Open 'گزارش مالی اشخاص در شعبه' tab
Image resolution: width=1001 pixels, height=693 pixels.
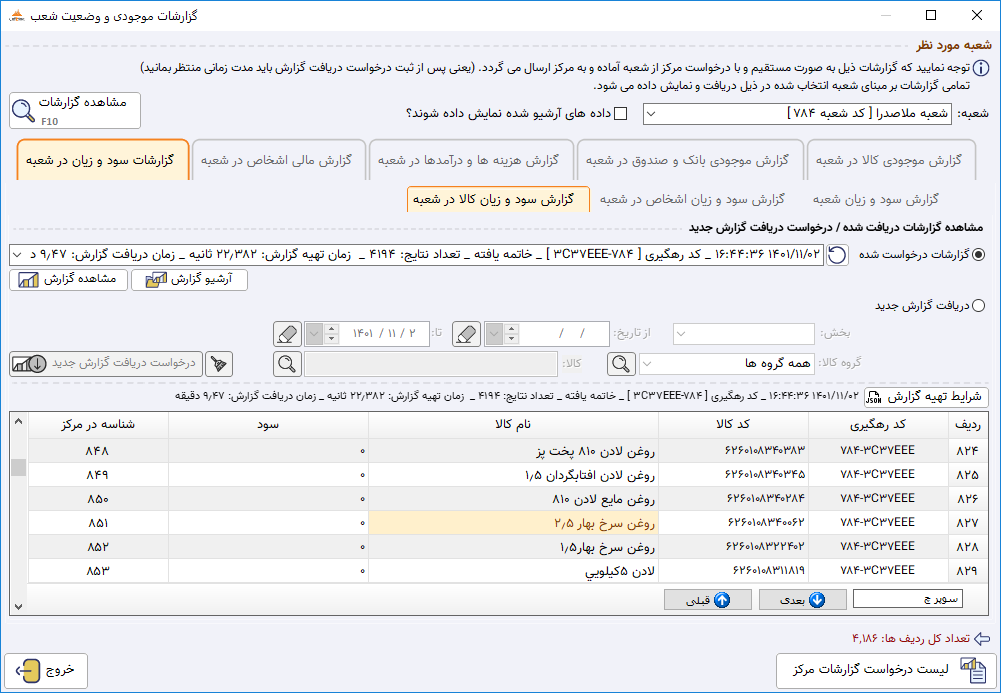[277, 160]
